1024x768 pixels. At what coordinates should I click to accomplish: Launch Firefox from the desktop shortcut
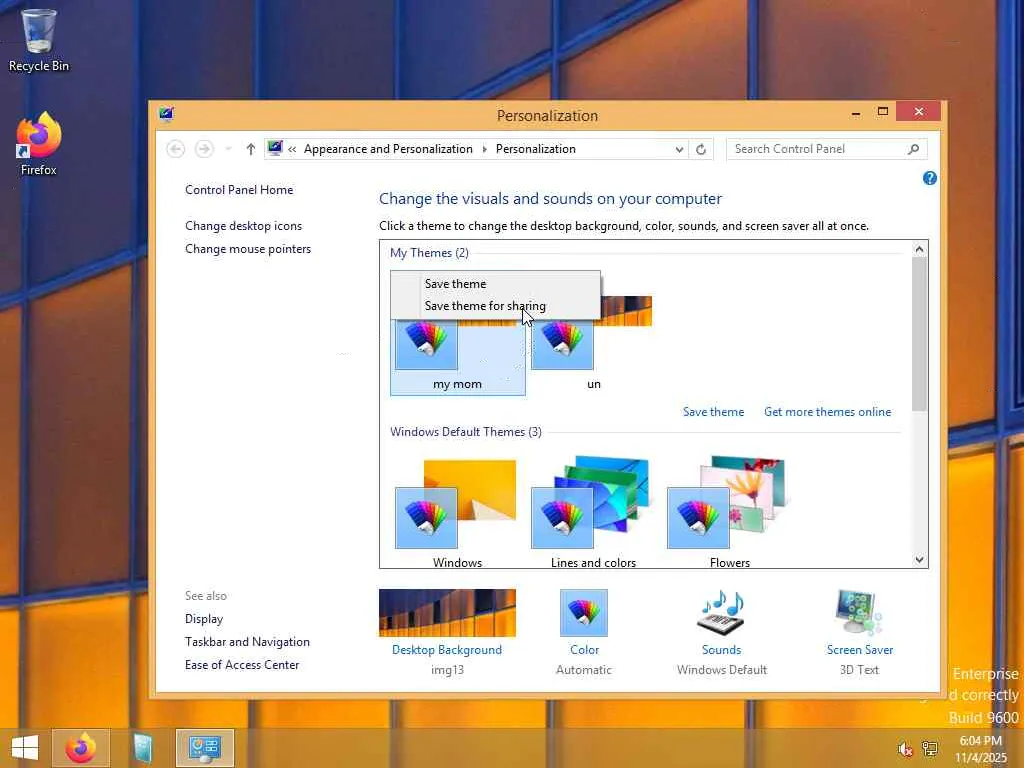[39, 144]
